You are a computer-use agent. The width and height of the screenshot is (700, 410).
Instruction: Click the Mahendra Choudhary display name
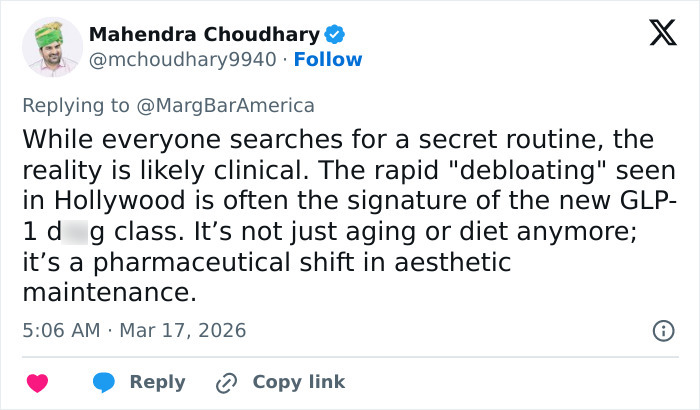[x=204, y=35]
